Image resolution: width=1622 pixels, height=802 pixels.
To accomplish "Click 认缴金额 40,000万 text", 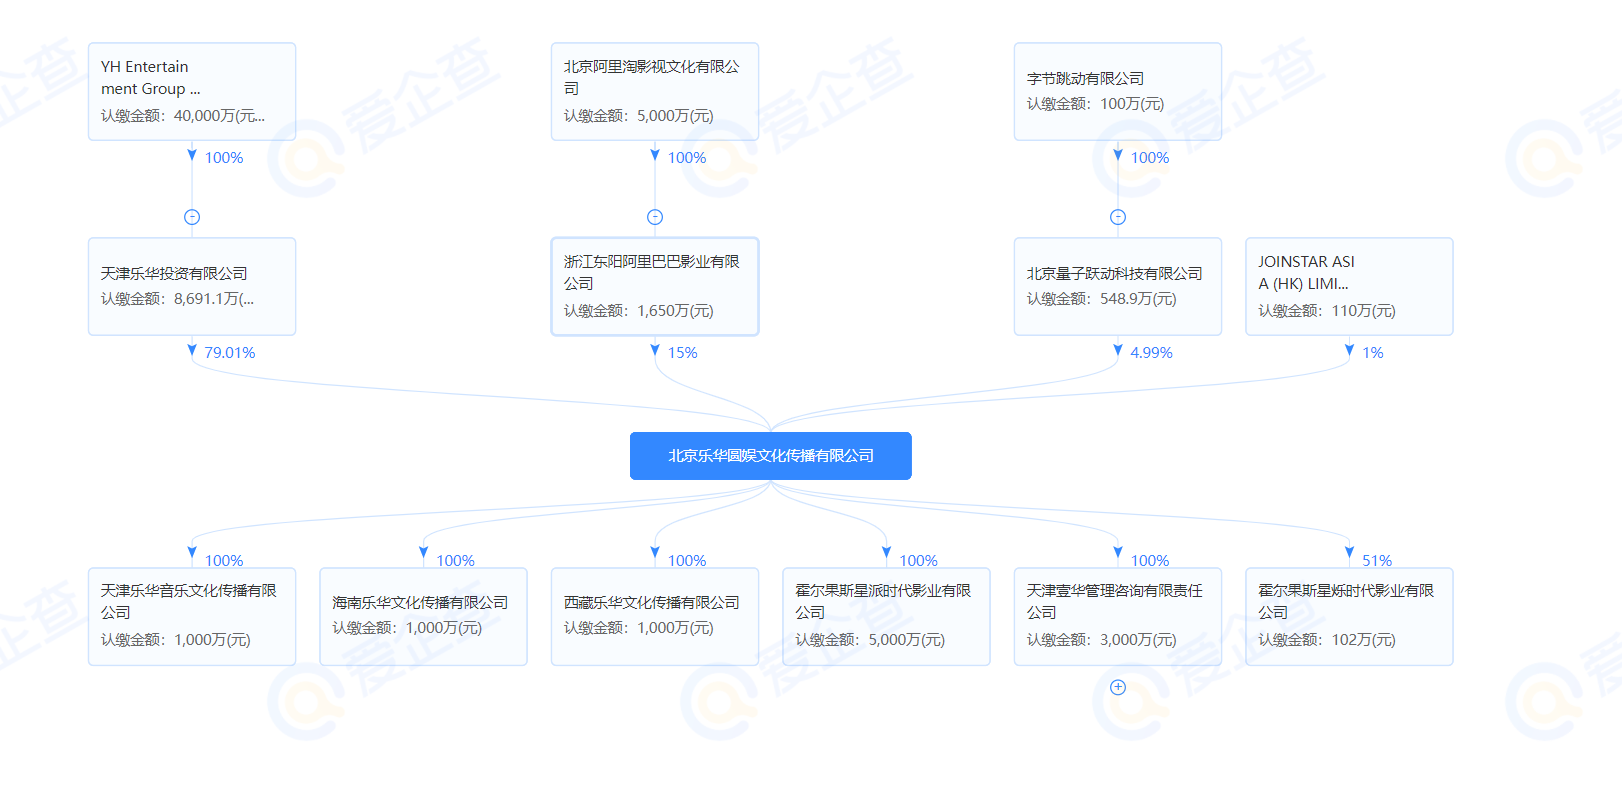I will click(183, 116).
